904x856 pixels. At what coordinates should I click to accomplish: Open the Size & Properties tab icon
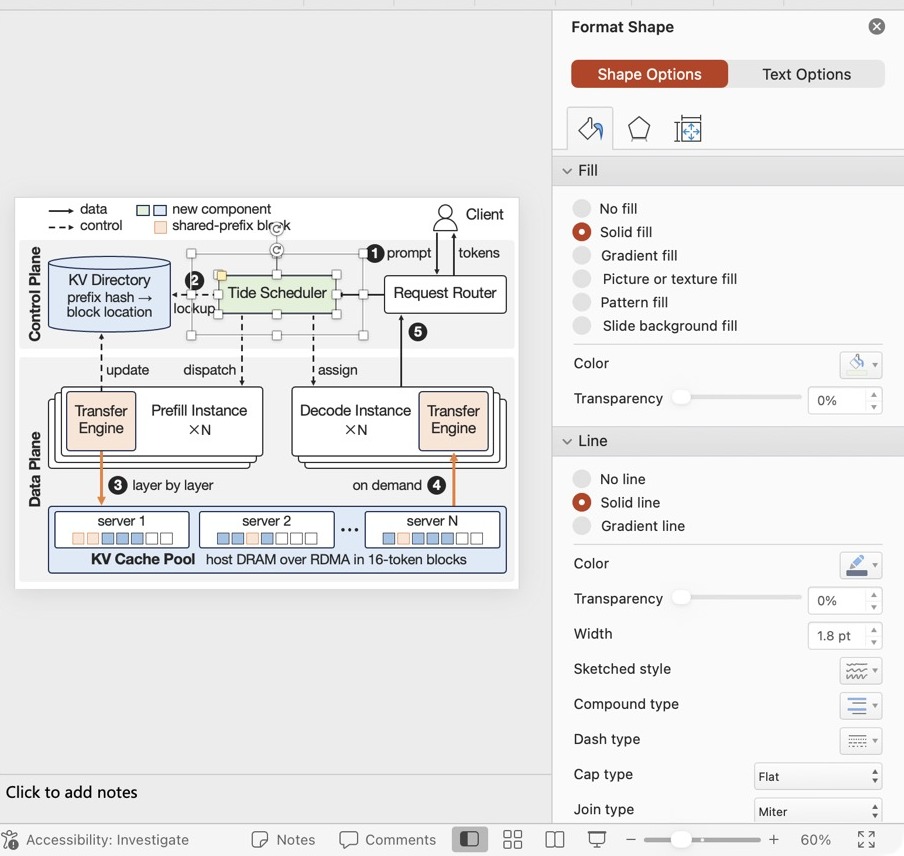pyautogui.click(x=688, y=129)
